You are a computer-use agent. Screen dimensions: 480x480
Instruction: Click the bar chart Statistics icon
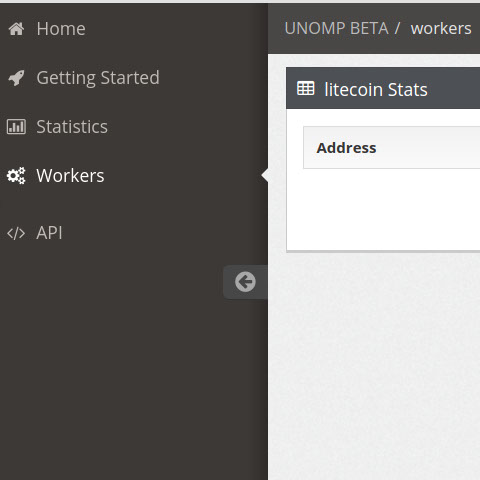[16, 127]
